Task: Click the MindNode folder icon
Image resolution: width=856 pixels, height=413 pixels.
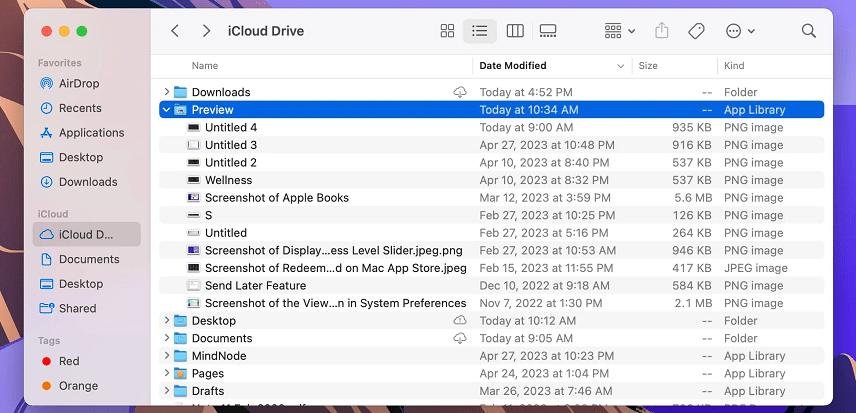Action: (x=180, y=356)
